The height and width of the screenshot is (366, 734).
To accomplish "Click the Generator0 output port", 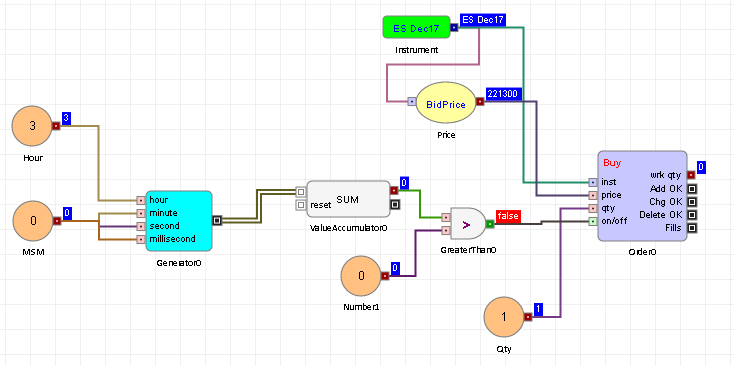I will 217,220.
